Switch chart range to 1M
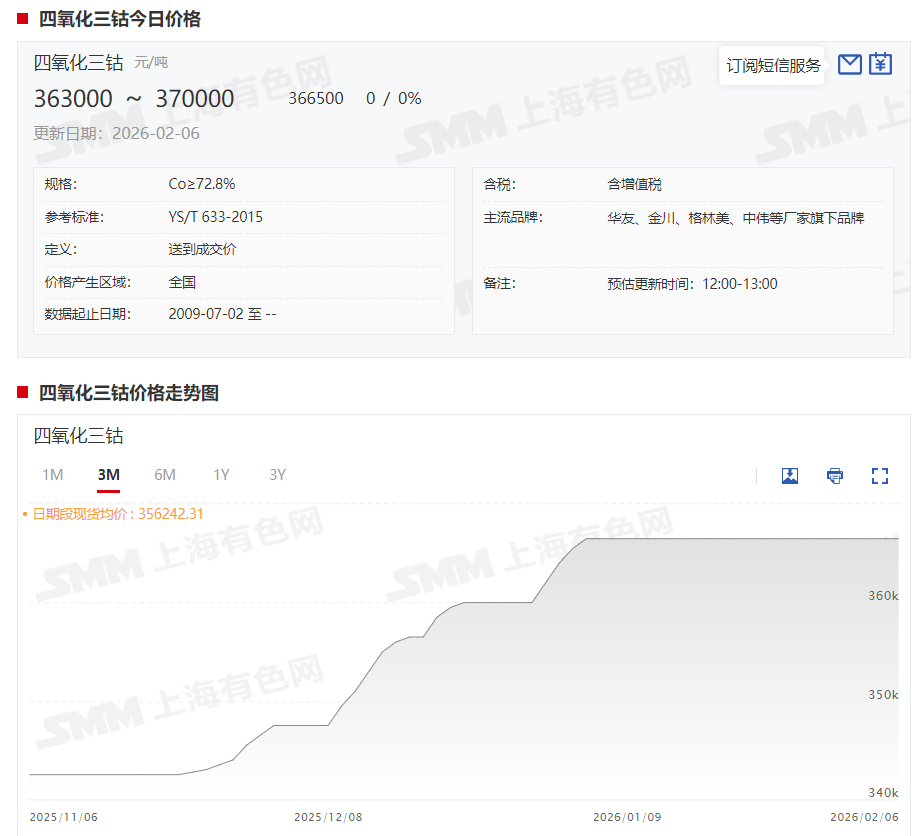Screen dimensions: 915x836 [53, 475]
